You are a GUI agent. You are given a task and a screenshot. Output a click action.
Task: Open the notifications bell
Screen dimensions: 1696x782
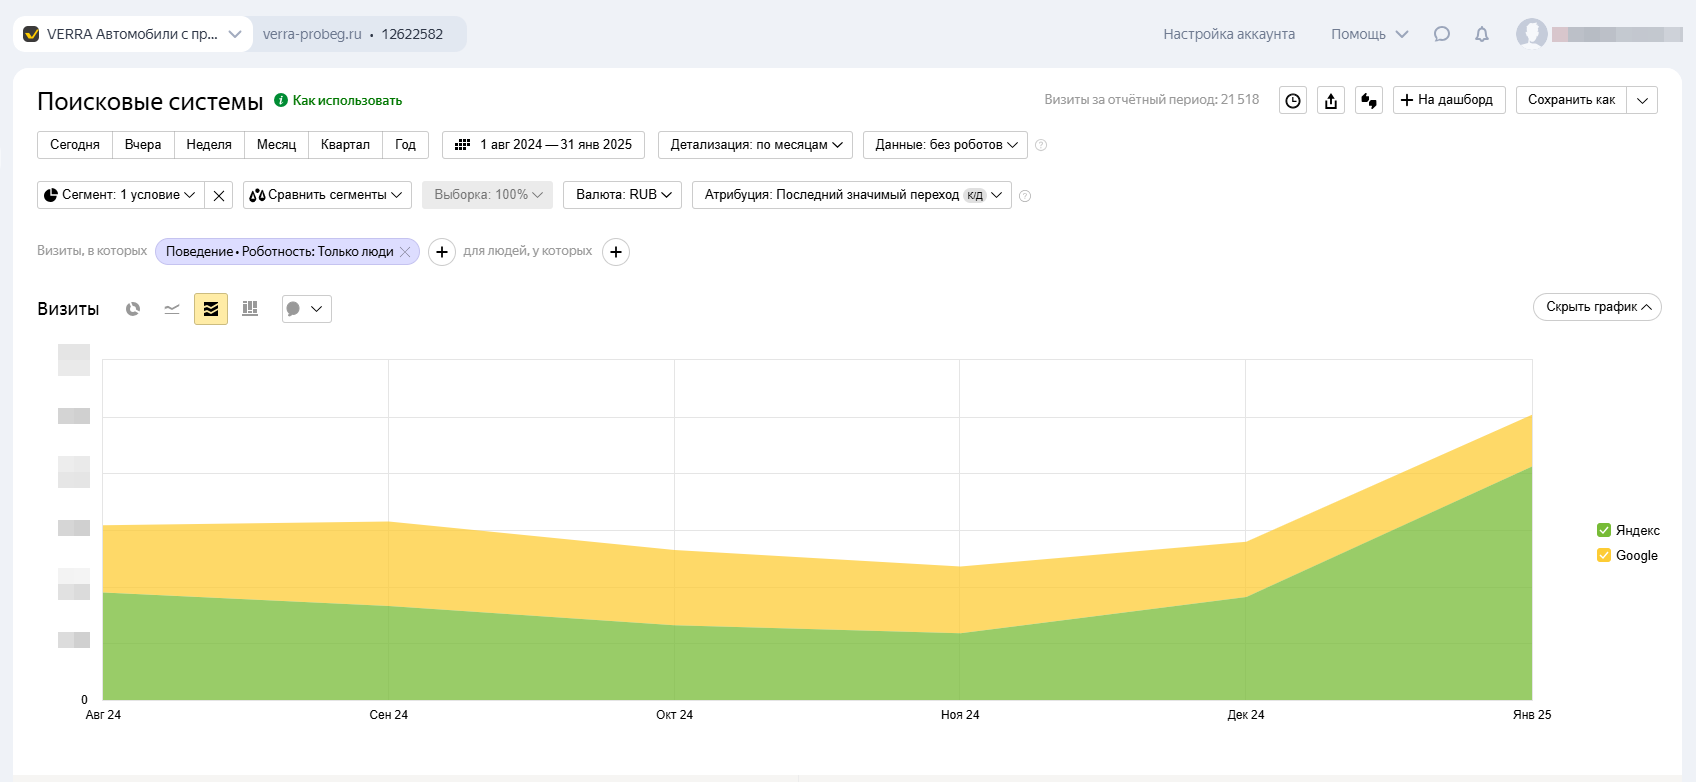1482,34
